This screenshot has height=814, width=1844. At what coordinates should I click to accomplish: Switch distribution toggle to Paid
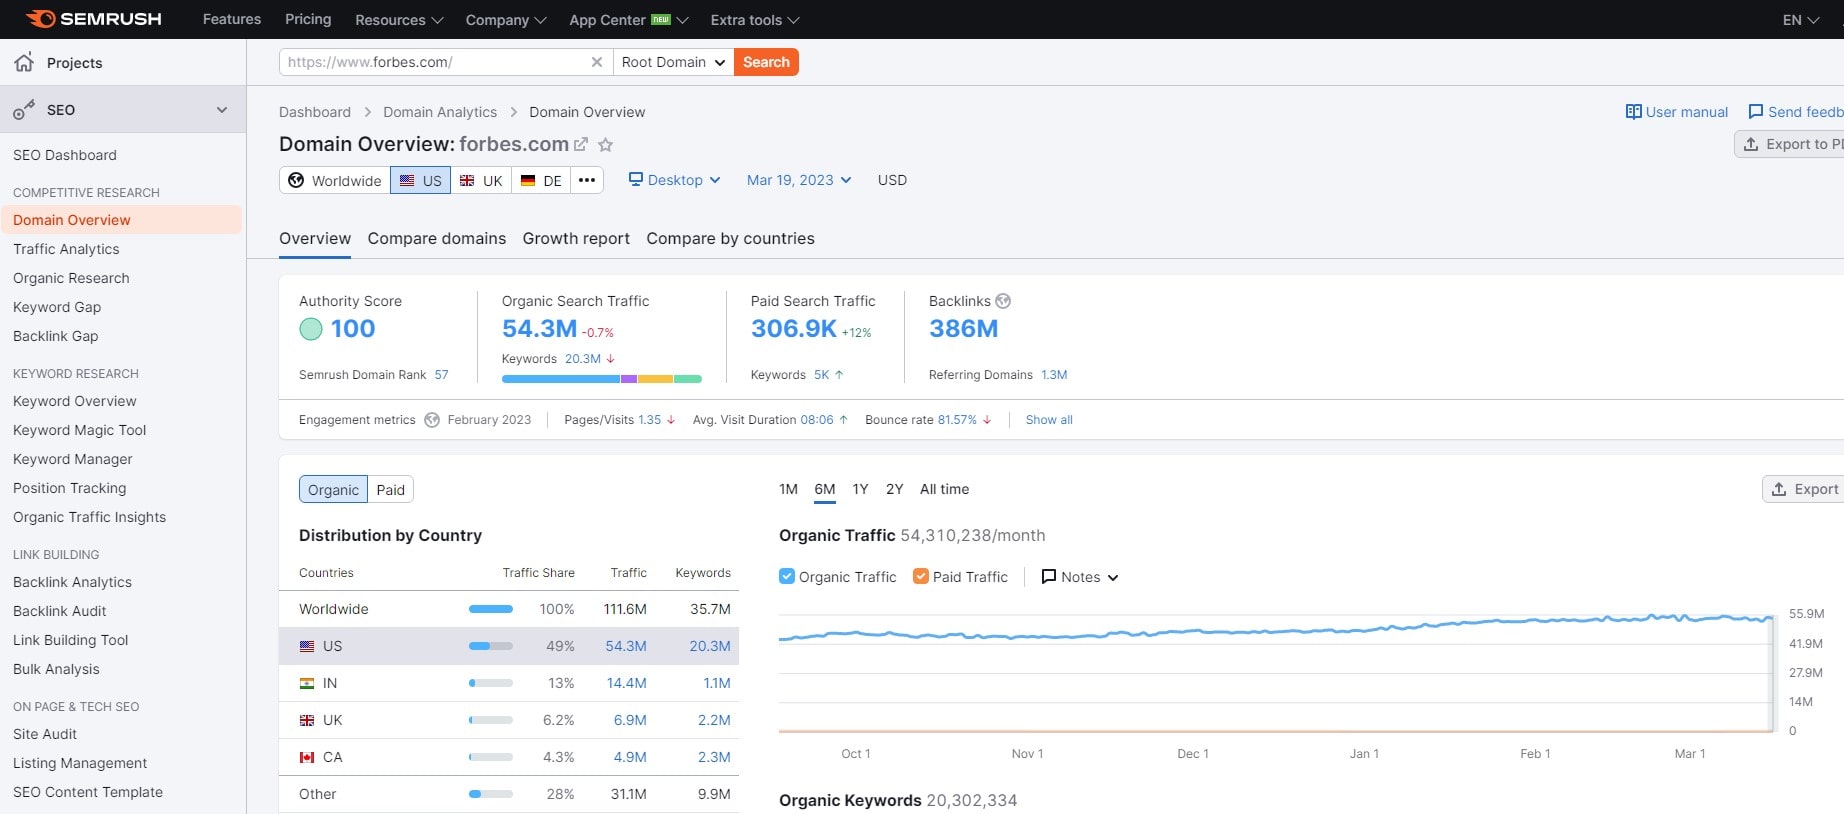click(x=390, y=490)
